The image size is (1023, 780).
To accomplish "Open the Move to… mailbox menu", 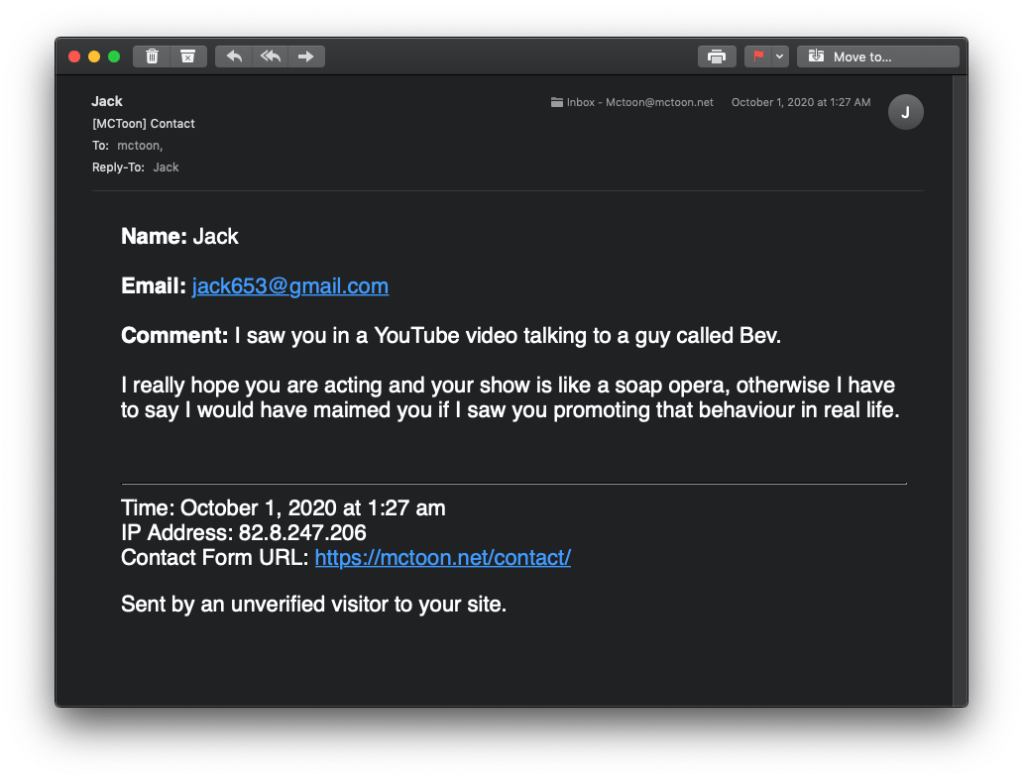I will (877, 57).
